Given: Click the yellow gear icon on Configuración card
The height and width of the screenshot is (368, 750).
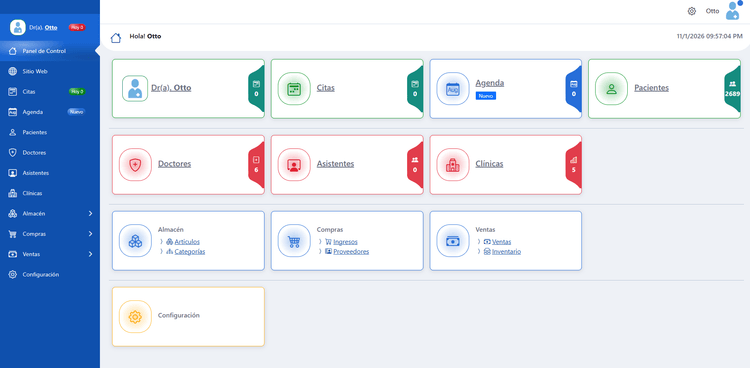Looking at the screenshot, I should [x=135, y=317].
